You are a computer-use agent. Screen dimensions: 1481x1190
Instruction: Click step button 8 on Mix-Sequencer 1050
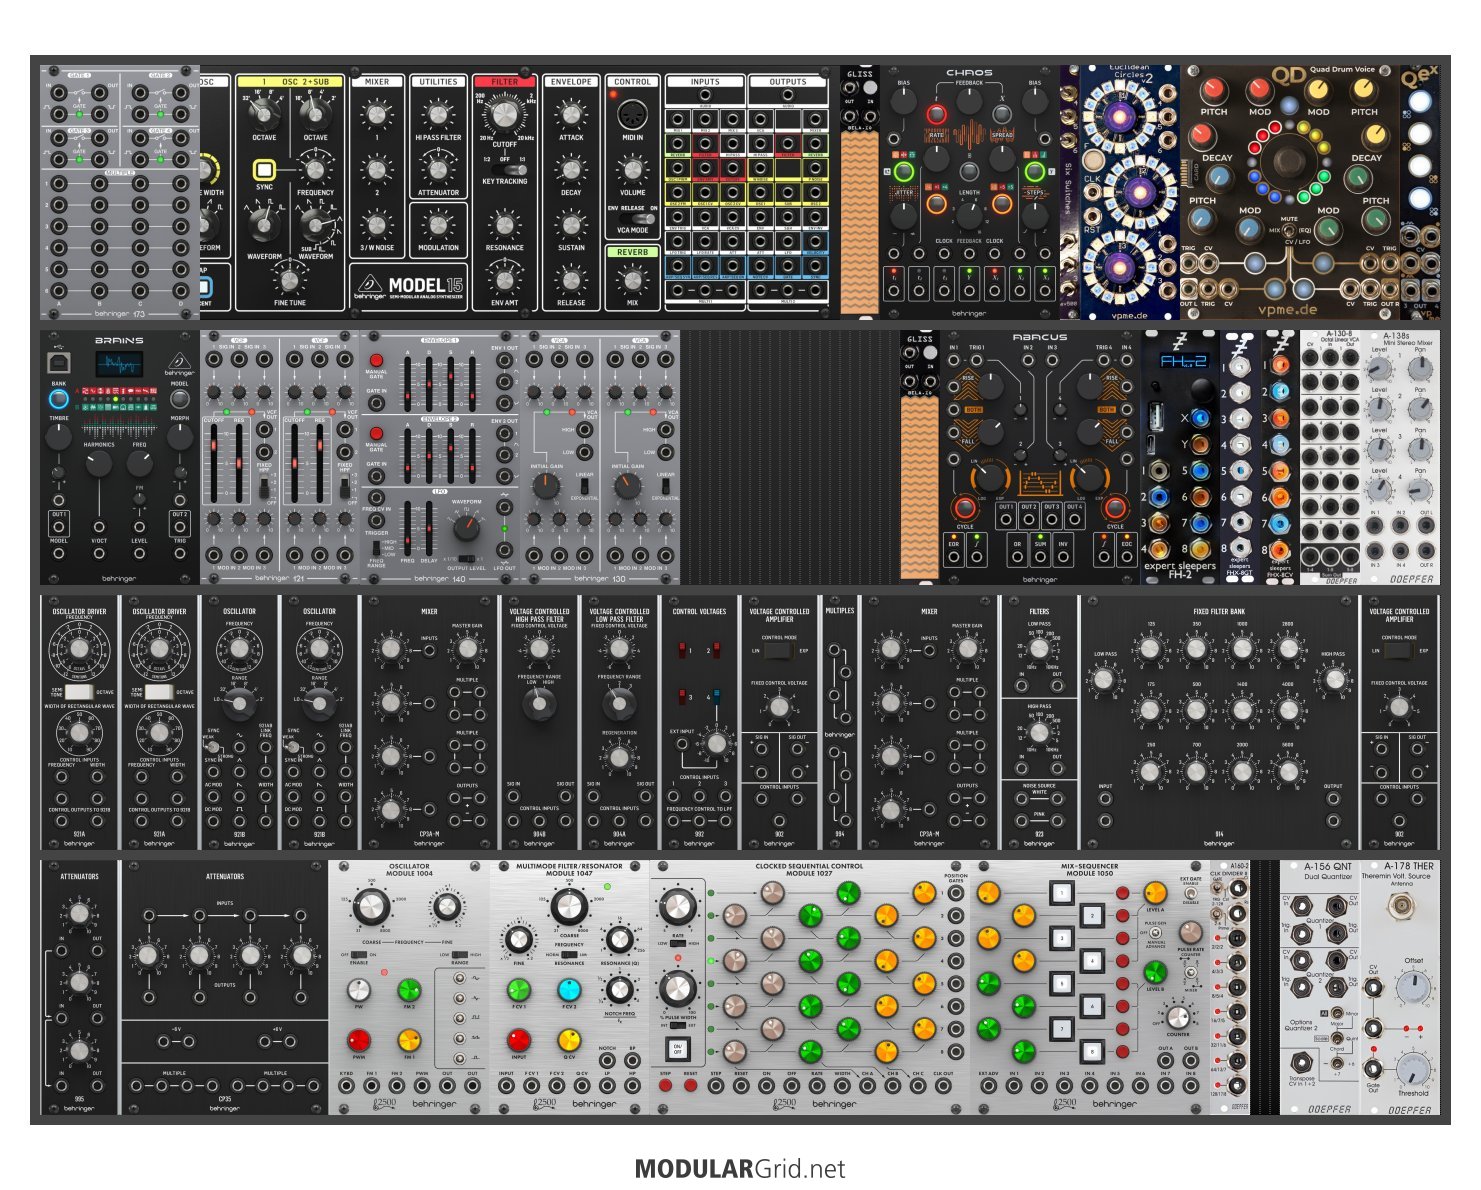1092,1051
